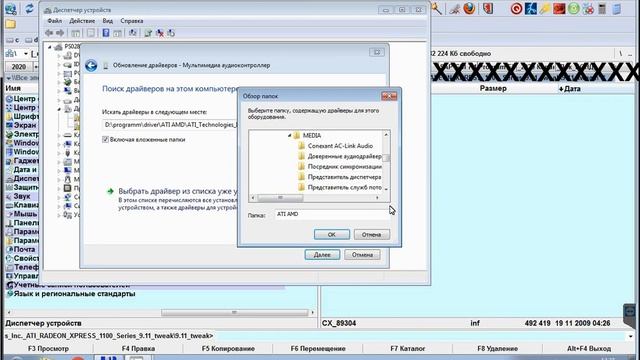Viewport: 640px width, 360px height.
Task: Click 'F4 Правка' function button
Action: coord(138,349)
